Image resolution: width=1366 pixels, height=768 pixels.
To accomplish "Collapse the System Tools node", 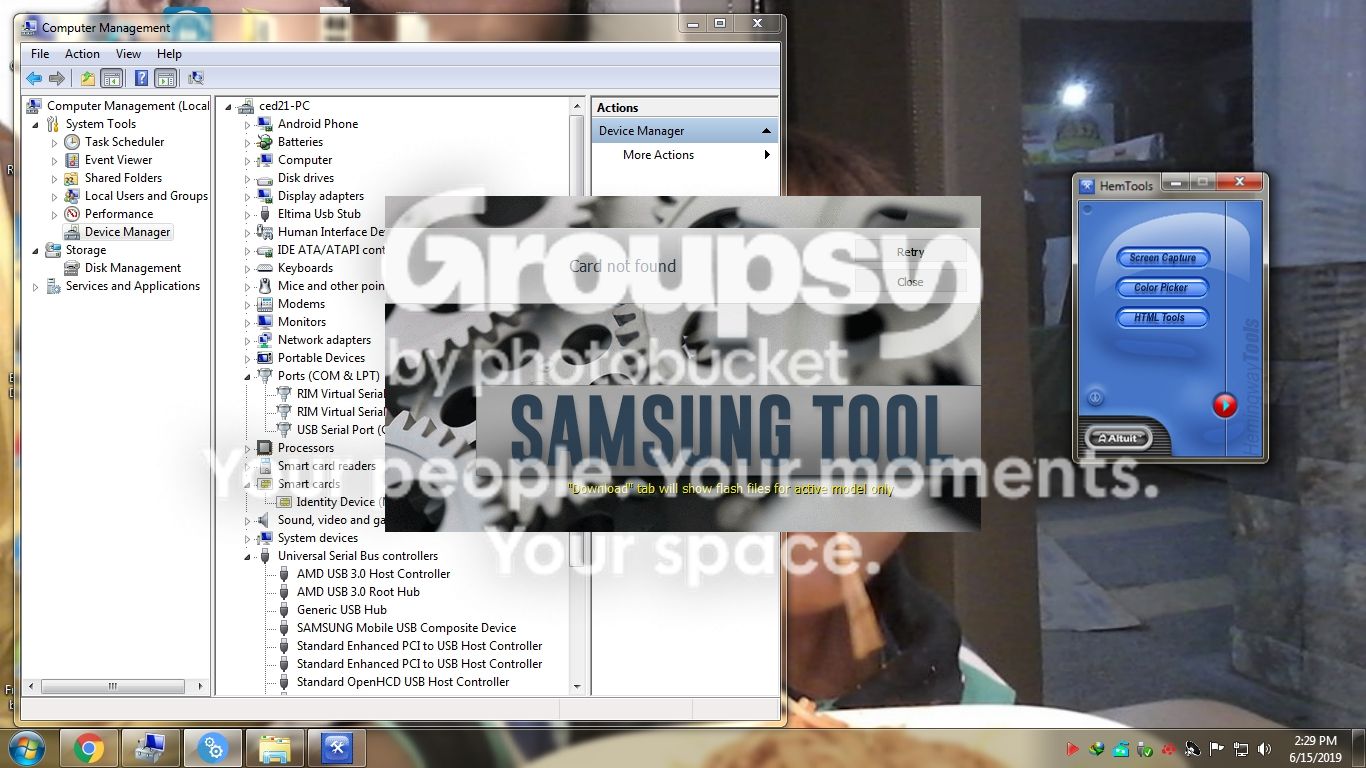I will click(37, 124).
